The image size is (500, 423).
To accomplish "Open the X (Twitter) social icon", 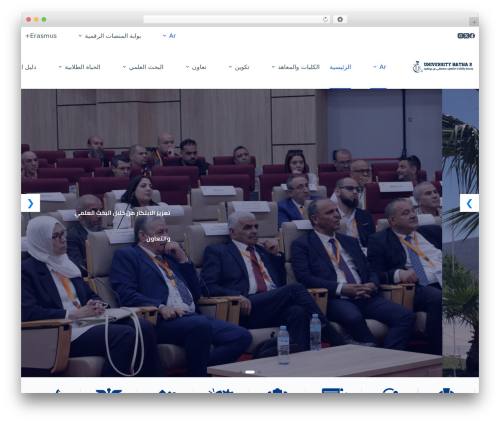I will coord(466,36).
